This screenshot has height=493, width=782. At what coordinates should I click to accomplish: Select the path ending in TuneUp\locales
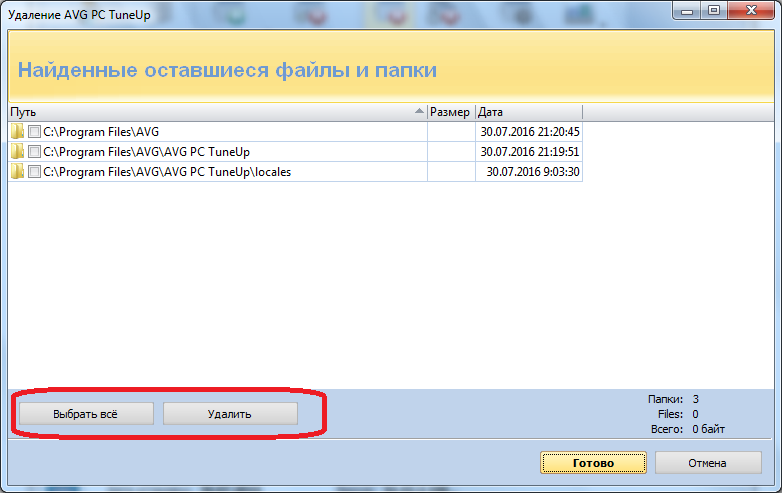click(167, 171)
